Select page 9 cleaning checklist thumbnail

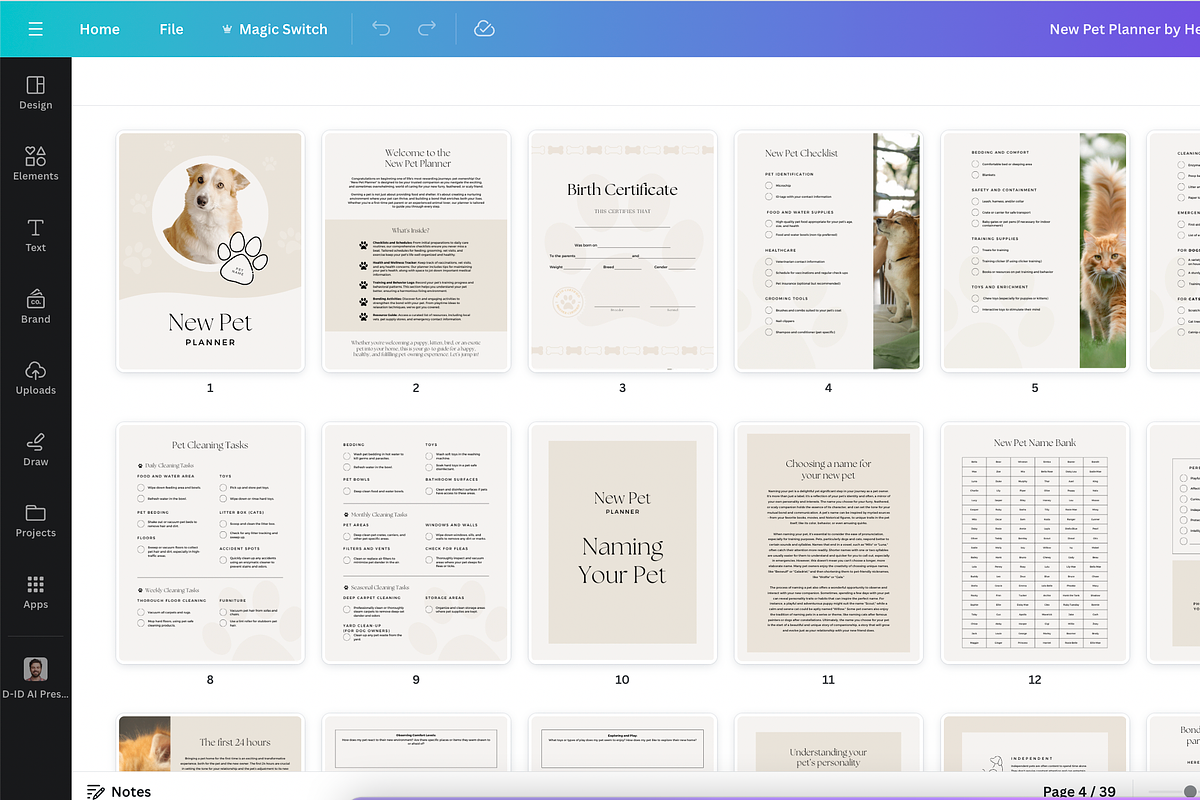click(416, 543)
